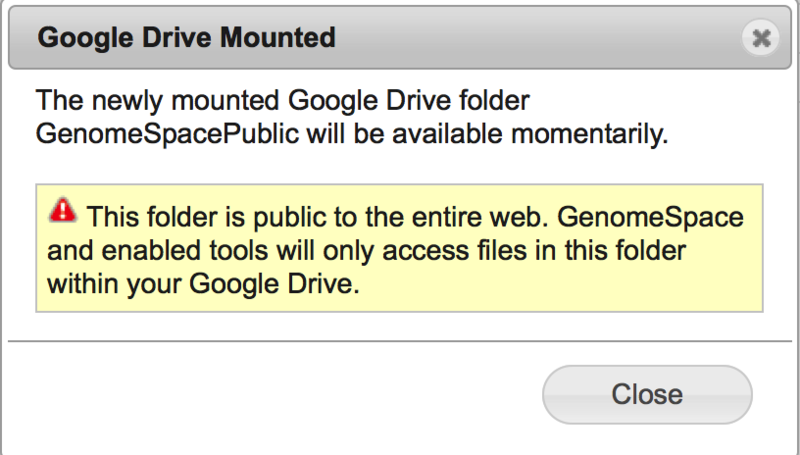Image resolution: width=800 pixels, height=455 pixels.
Task: Click the Close button
Action: (x=647, y=394)
